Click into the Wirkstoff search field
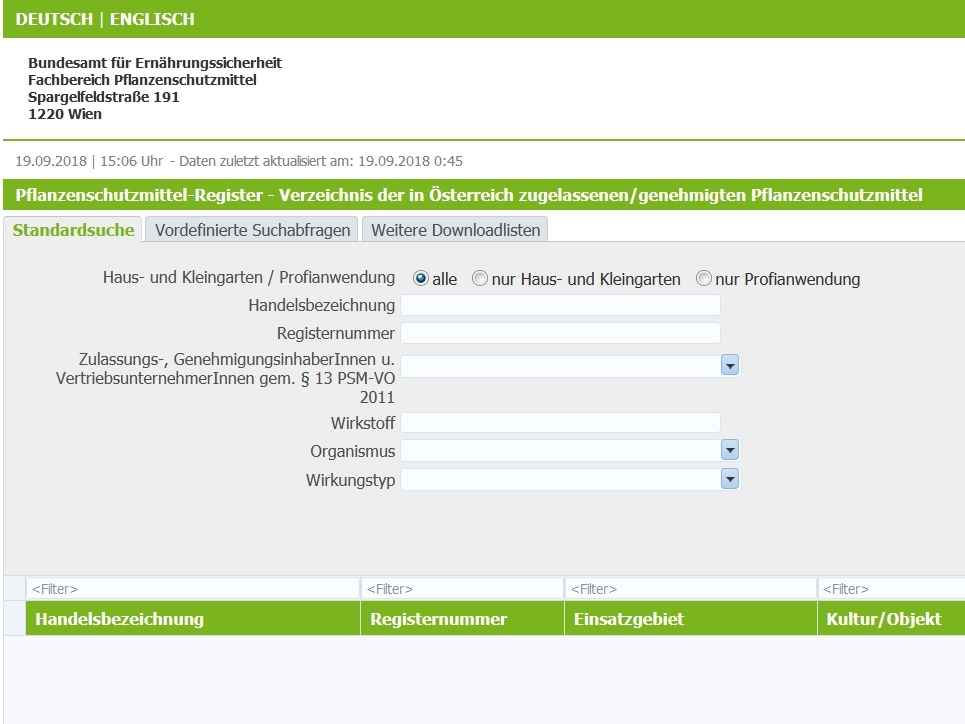 point(560,423)
